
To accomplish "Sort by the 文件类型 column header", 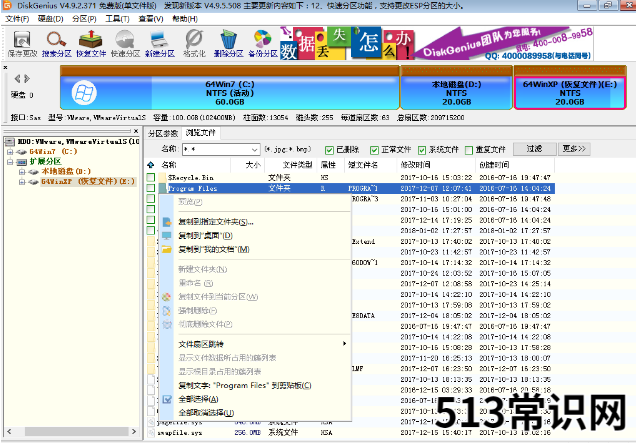I will (x=291, y=165).
